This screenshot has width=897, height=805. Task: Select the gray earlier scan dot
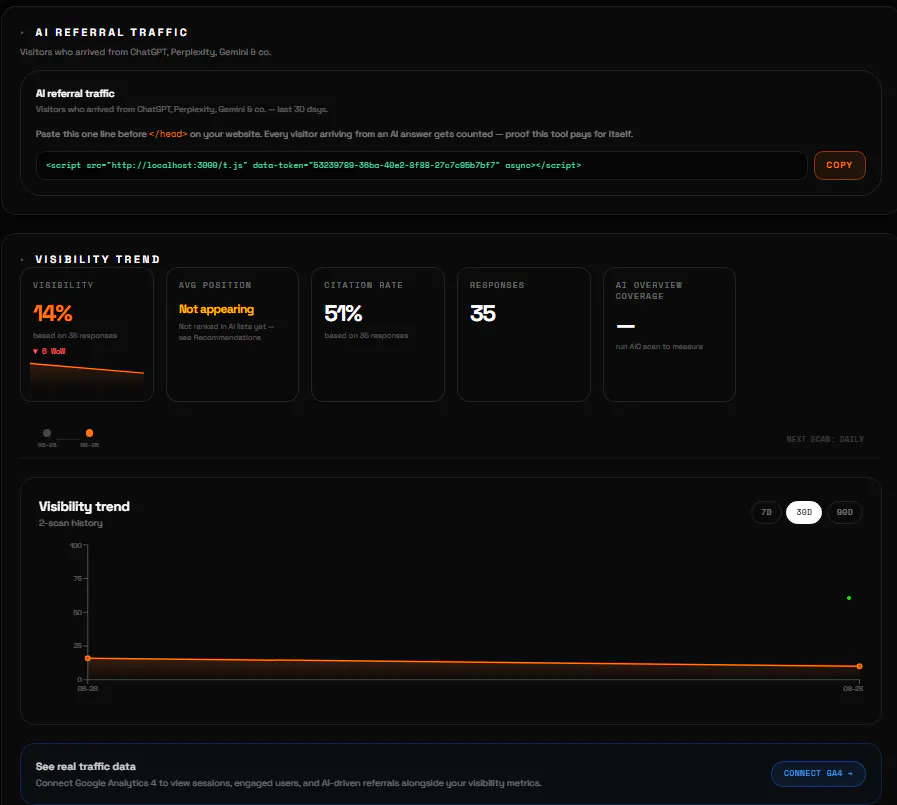(47, 433)
